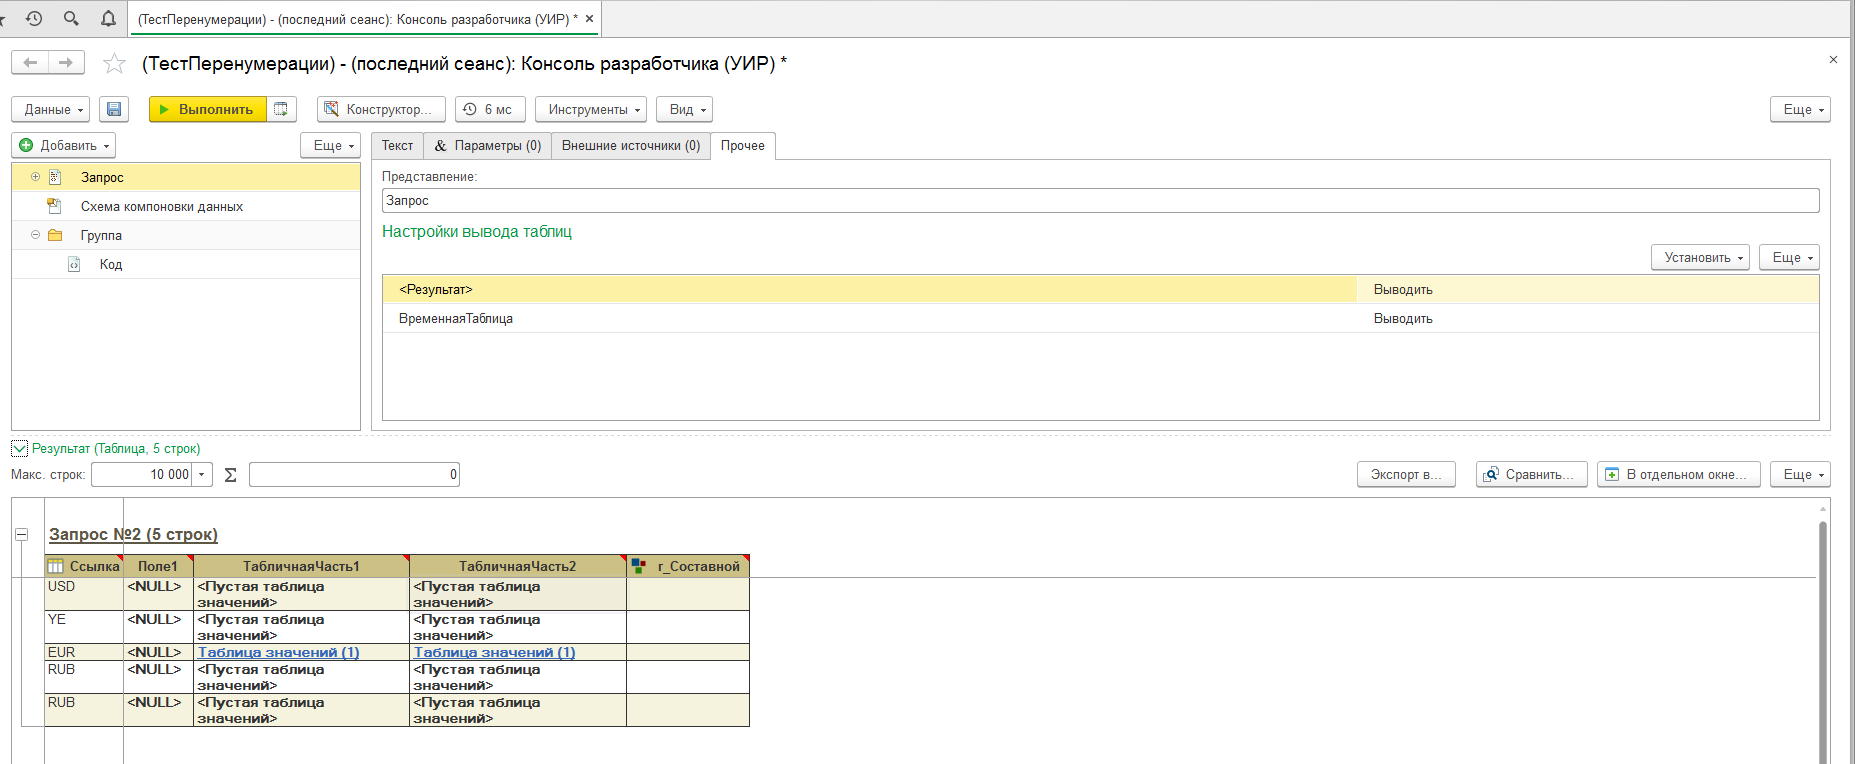This screenshot has width=1855, height=764.
Task: Collapse the Запрос №2 group in results
Action: point(21,535)
